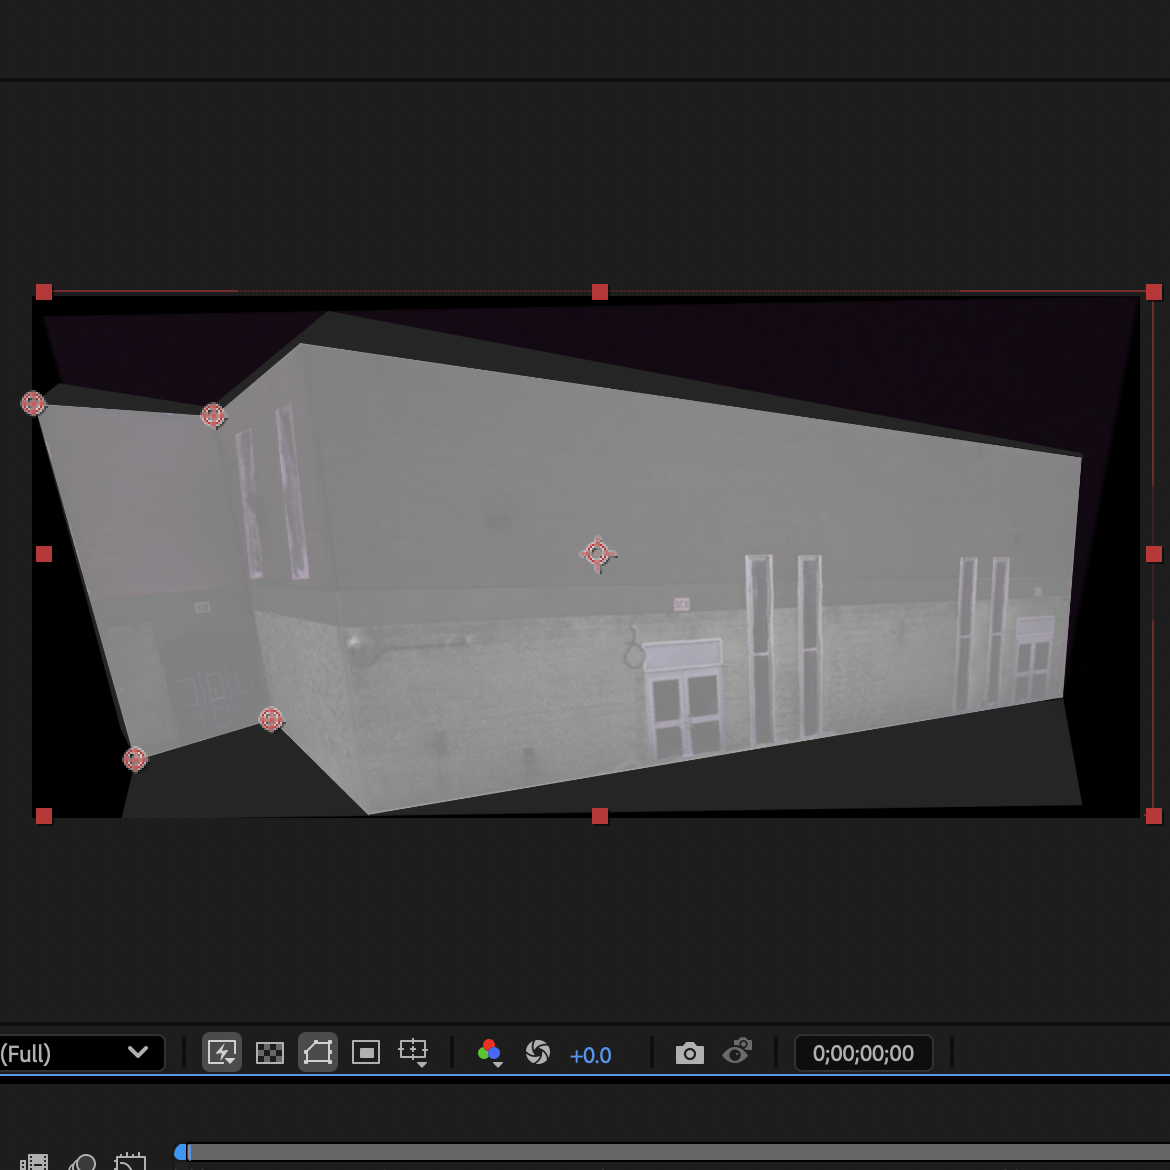Click the Adjust Exposure aperture icon

point(538,1053)
